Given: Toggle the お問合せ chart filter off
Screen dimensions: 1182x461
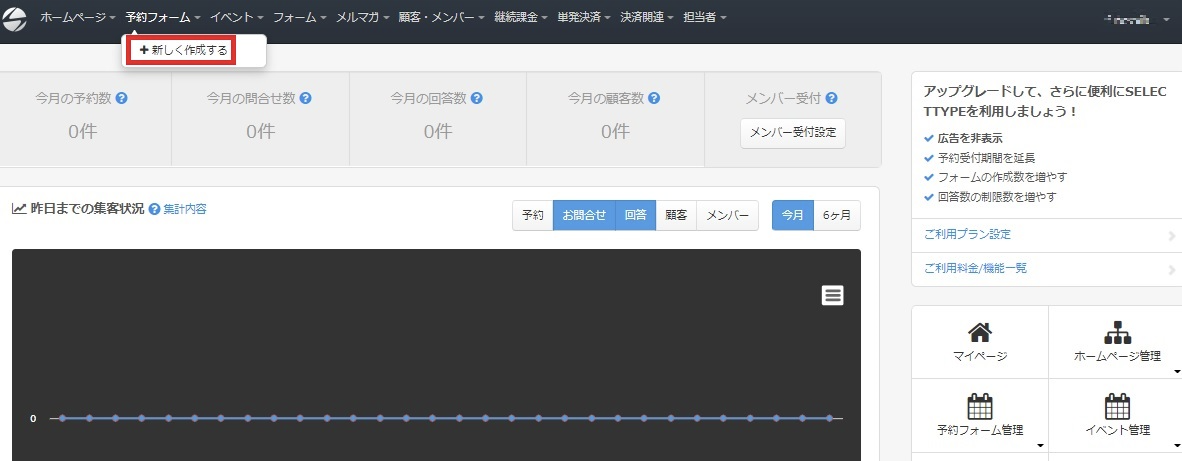Looking at the screenshot, I should (x=583, y=215).
